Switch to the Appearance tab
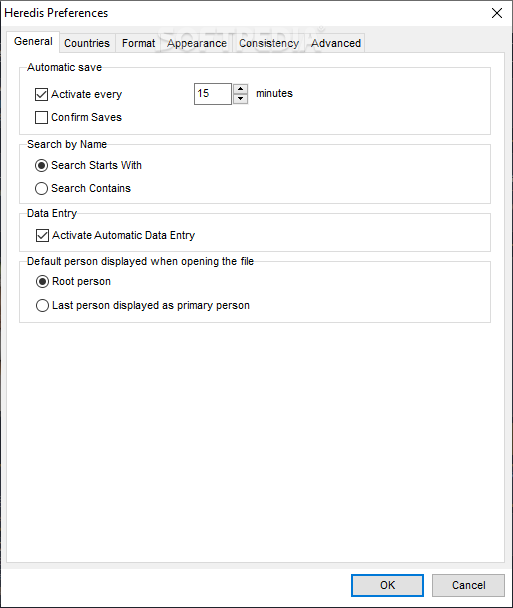 point(197,43)
